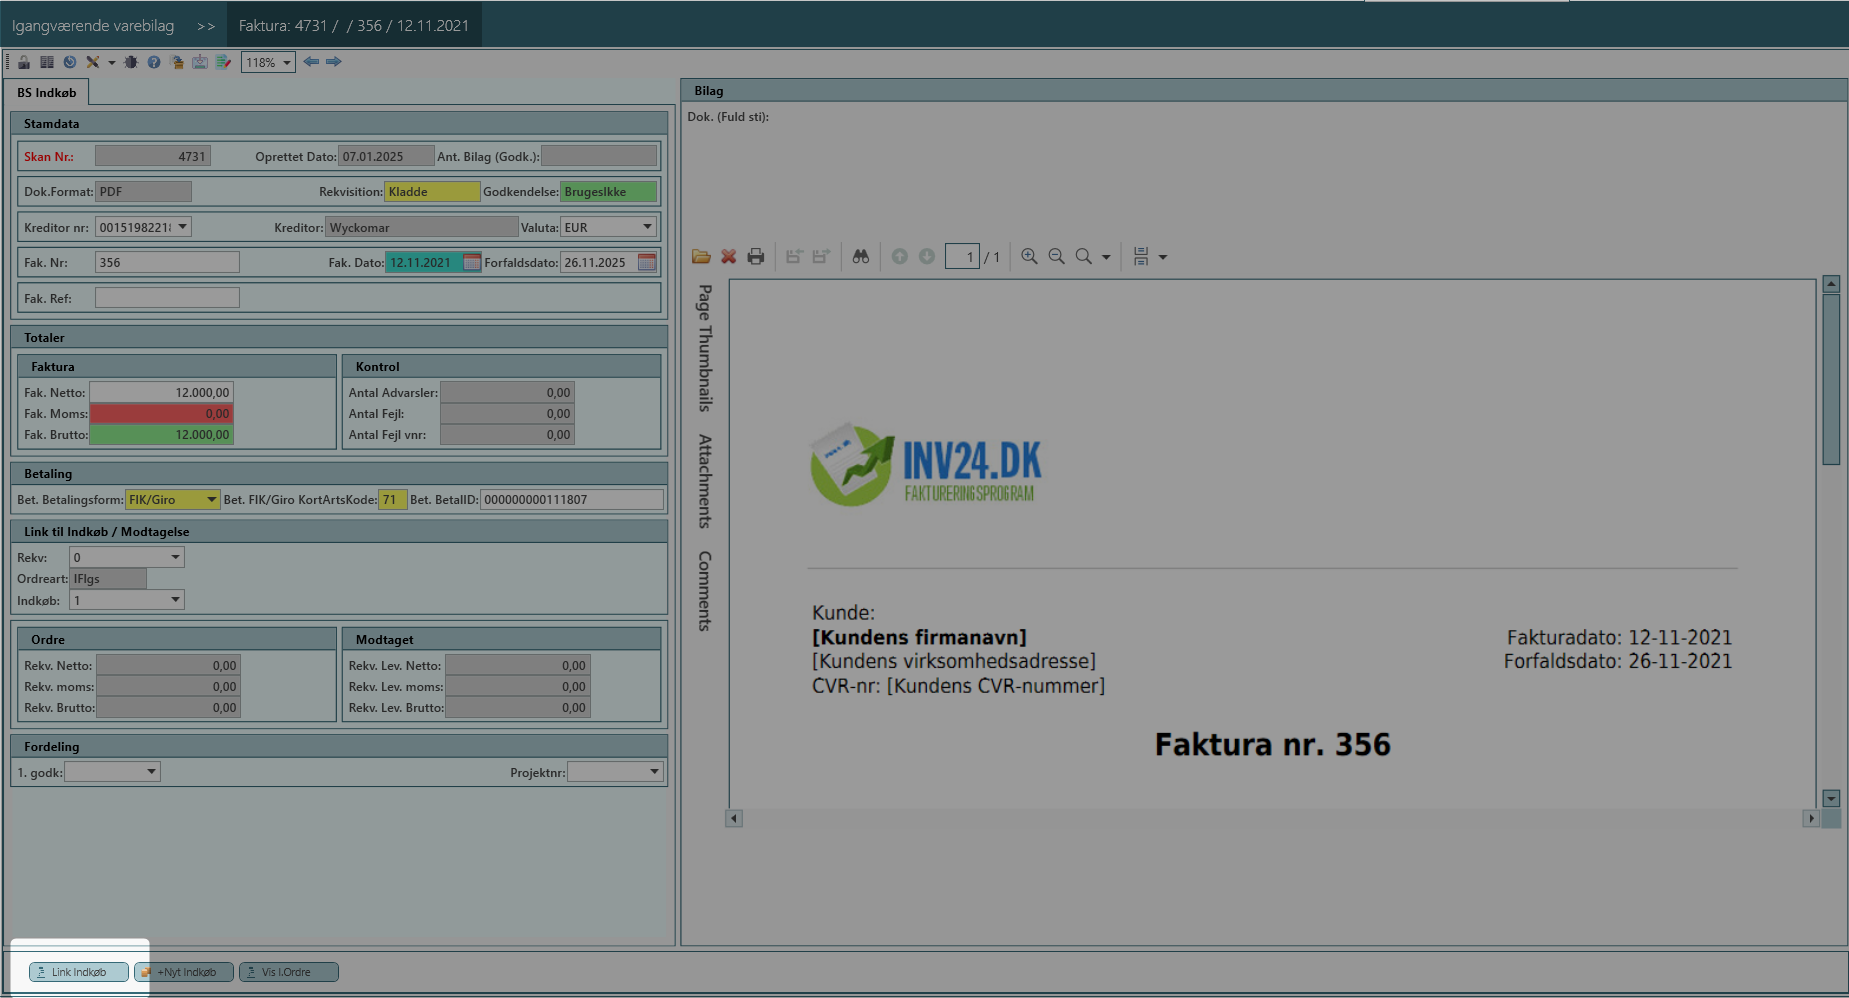The image size is (1849, 998).
Task: Click the page layout icon
Action: pyautogui.click(x=1141, y=257)
